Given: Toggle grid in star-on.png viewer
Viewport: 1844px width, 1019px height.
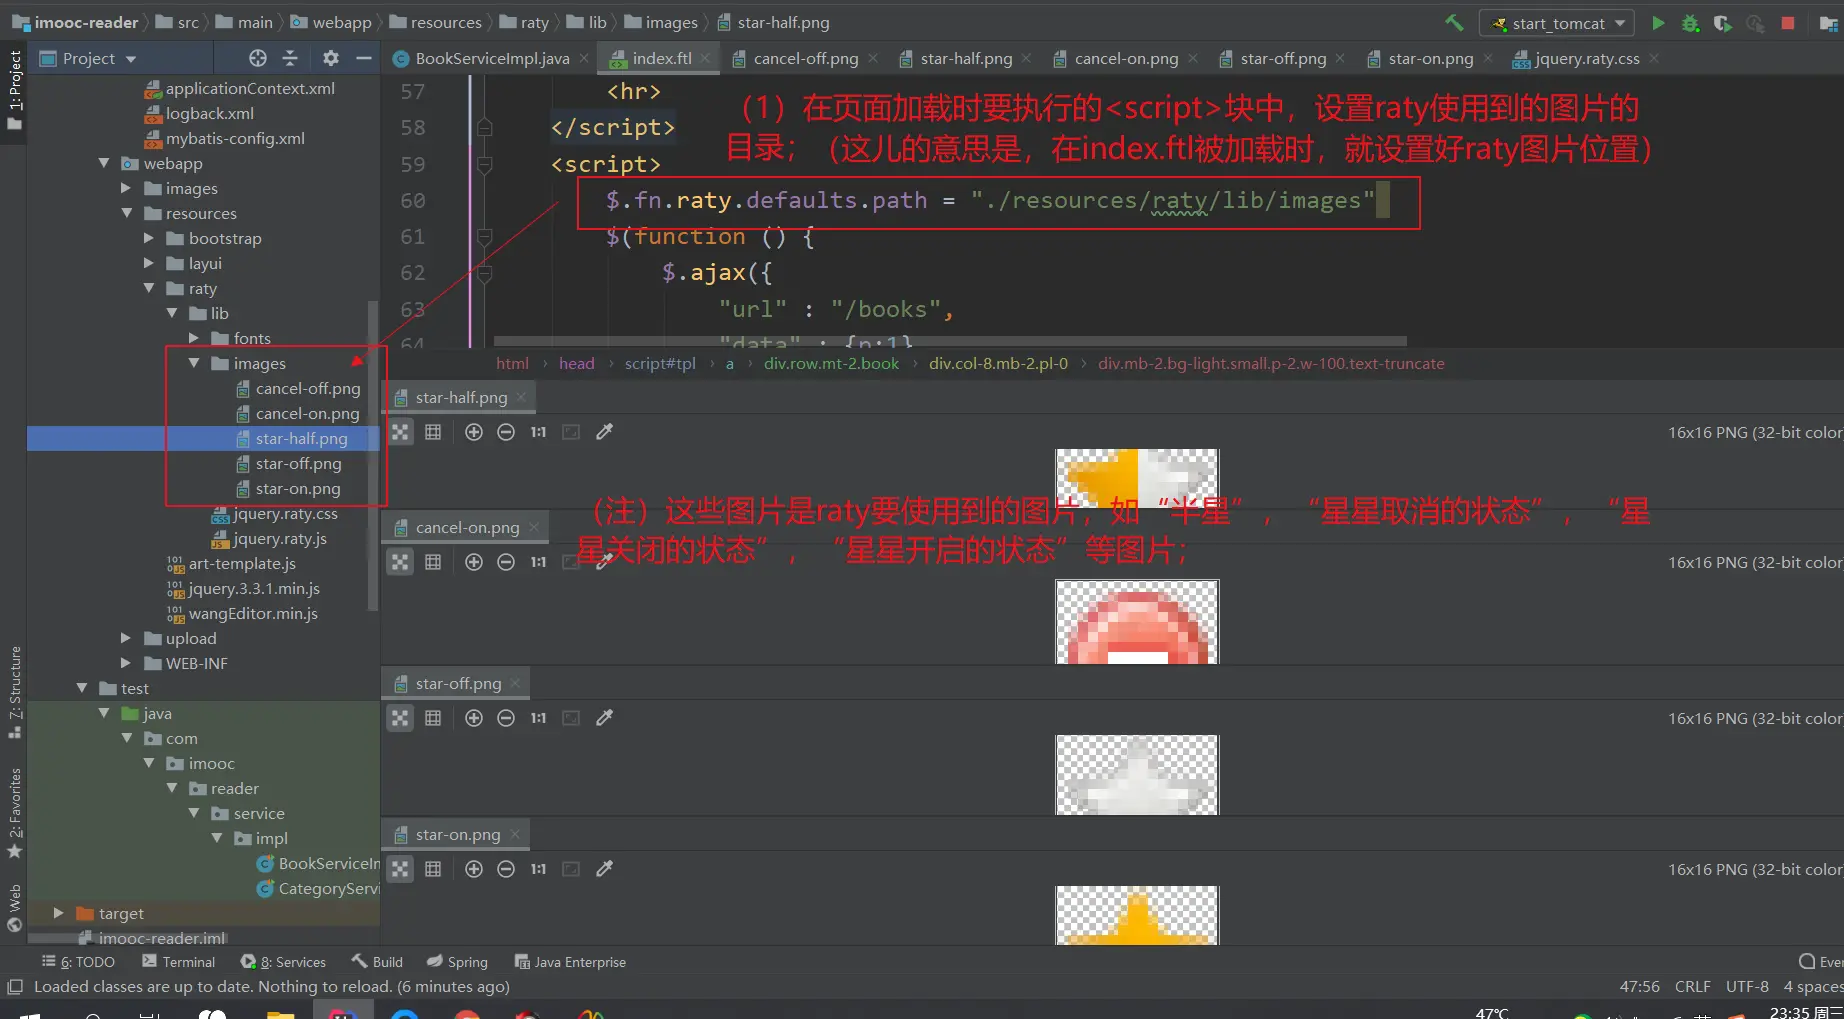Looking at the screenshot, I should click(x=433, y=869).
